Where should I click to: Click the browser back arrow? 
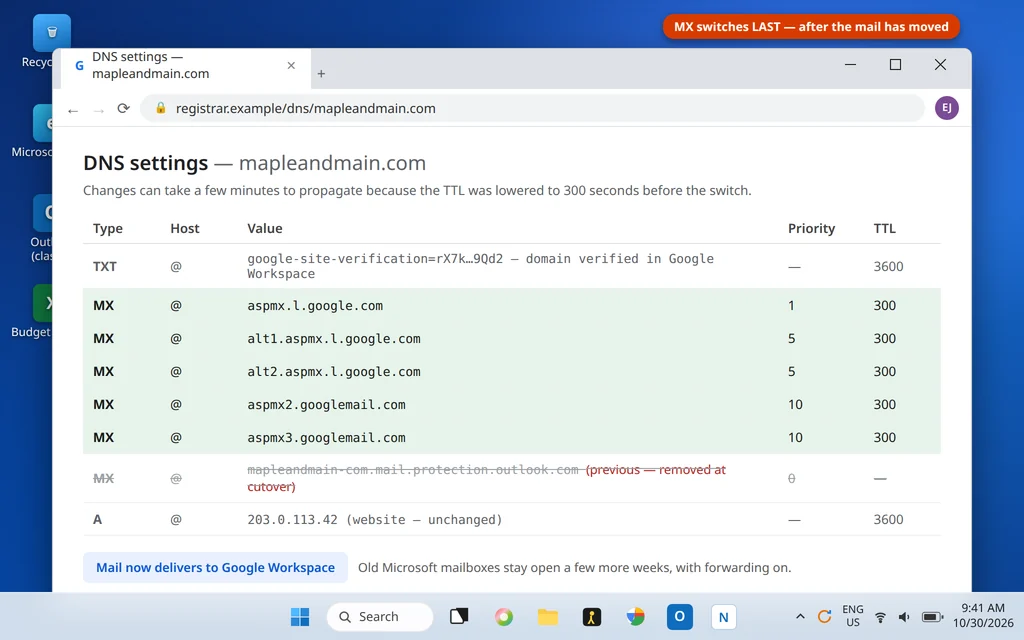pyautogui.click(x=73, y=110)
